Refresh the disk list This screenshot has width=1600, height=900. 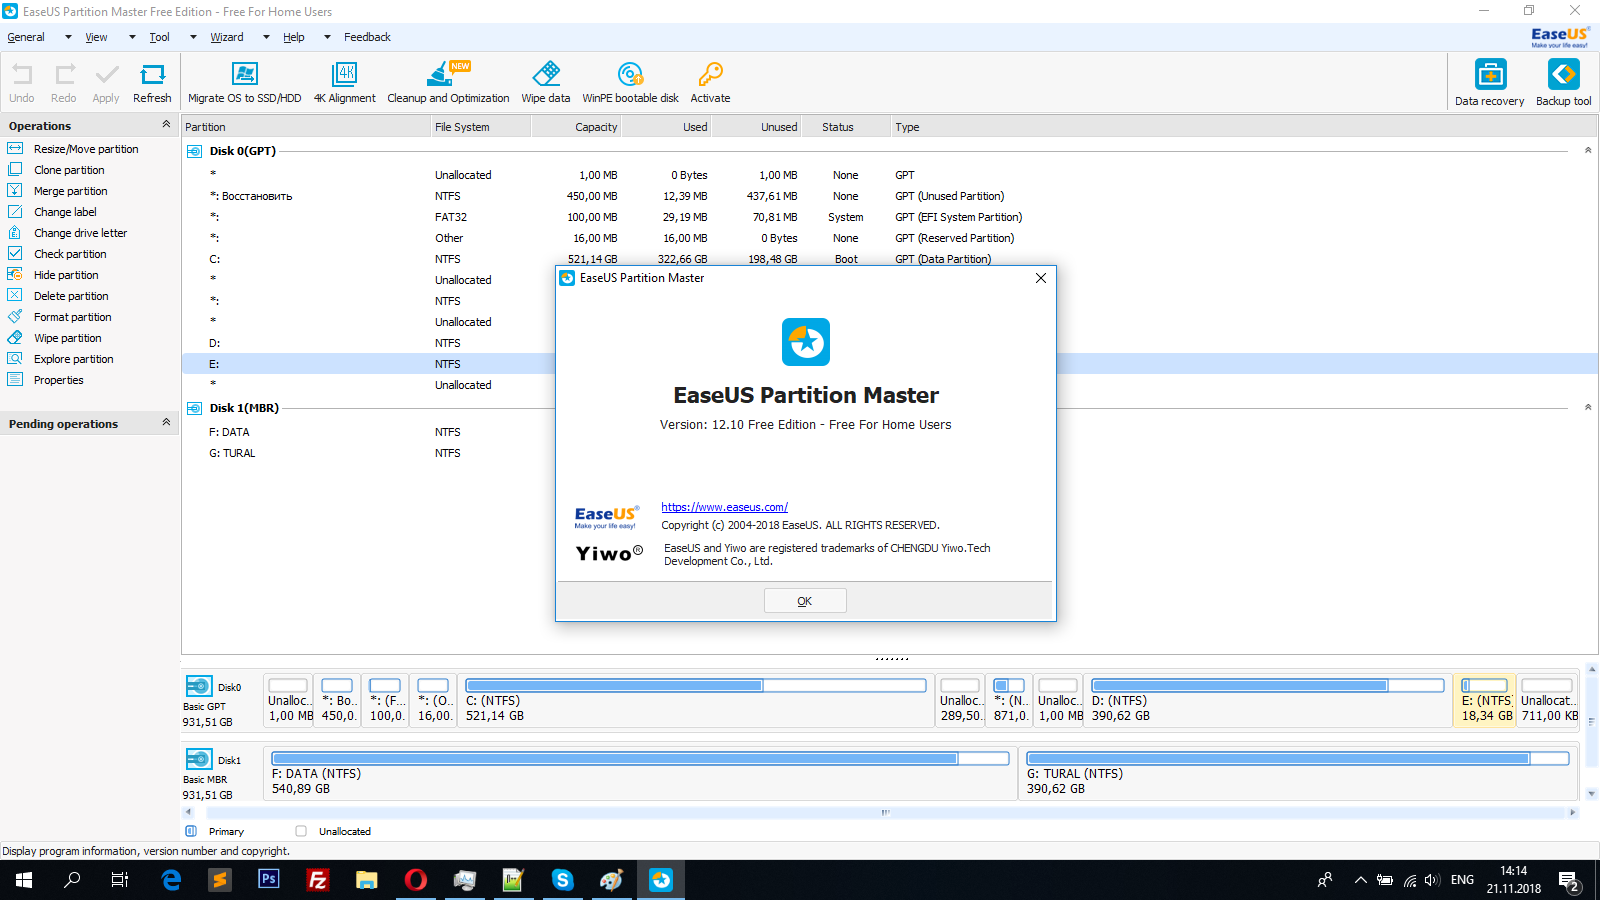click(152, 82)
